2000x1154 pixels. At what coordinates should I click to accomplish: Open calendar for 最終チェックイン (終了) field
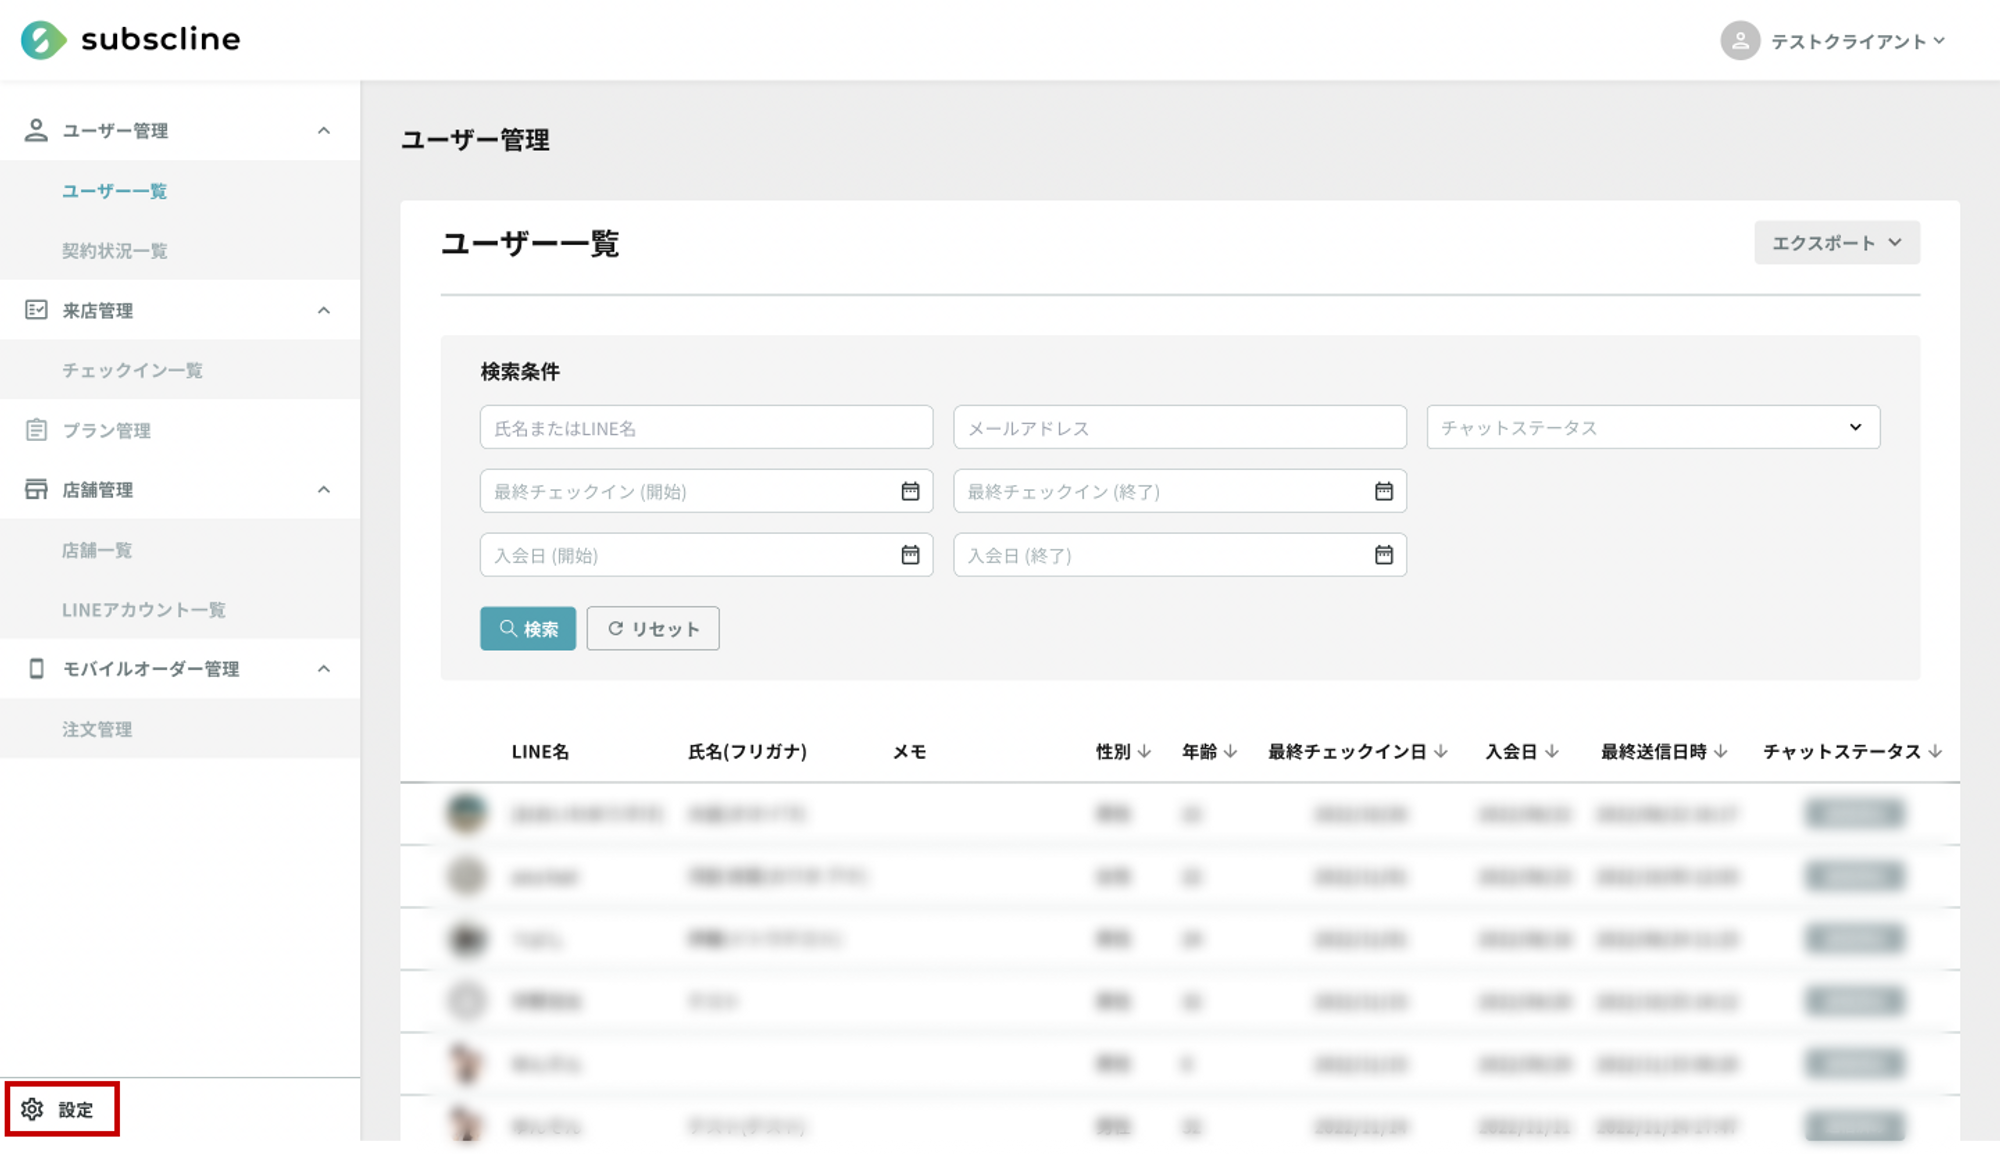(x=1383, y=491)
